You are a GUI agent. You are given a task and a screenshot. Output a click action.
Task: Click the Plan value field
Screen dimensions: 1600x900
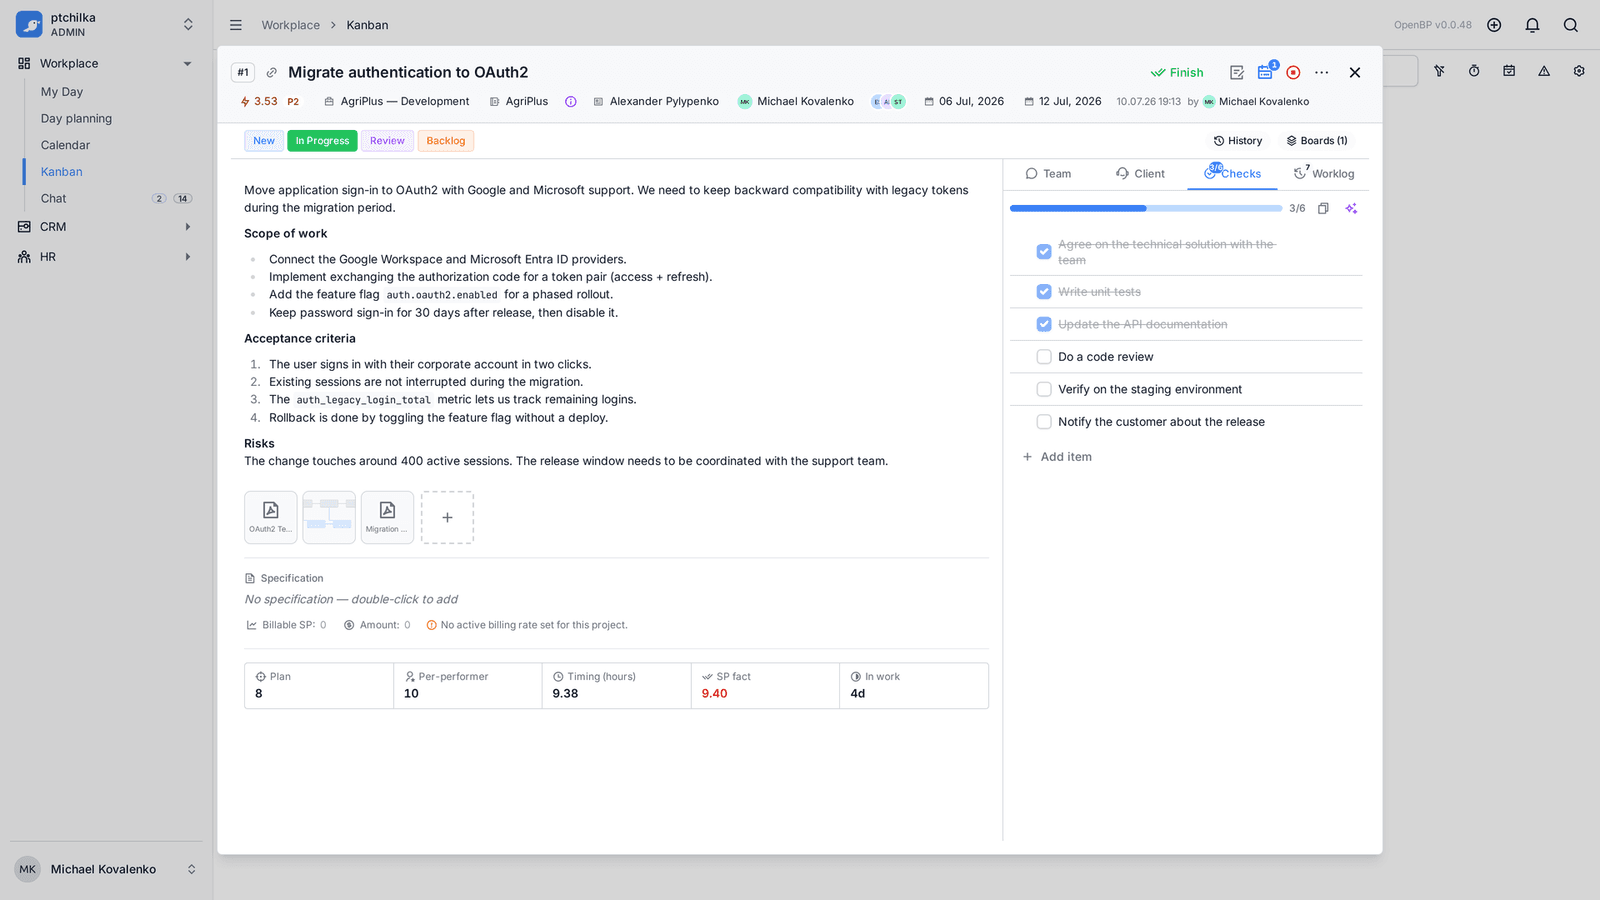point(319,686)
